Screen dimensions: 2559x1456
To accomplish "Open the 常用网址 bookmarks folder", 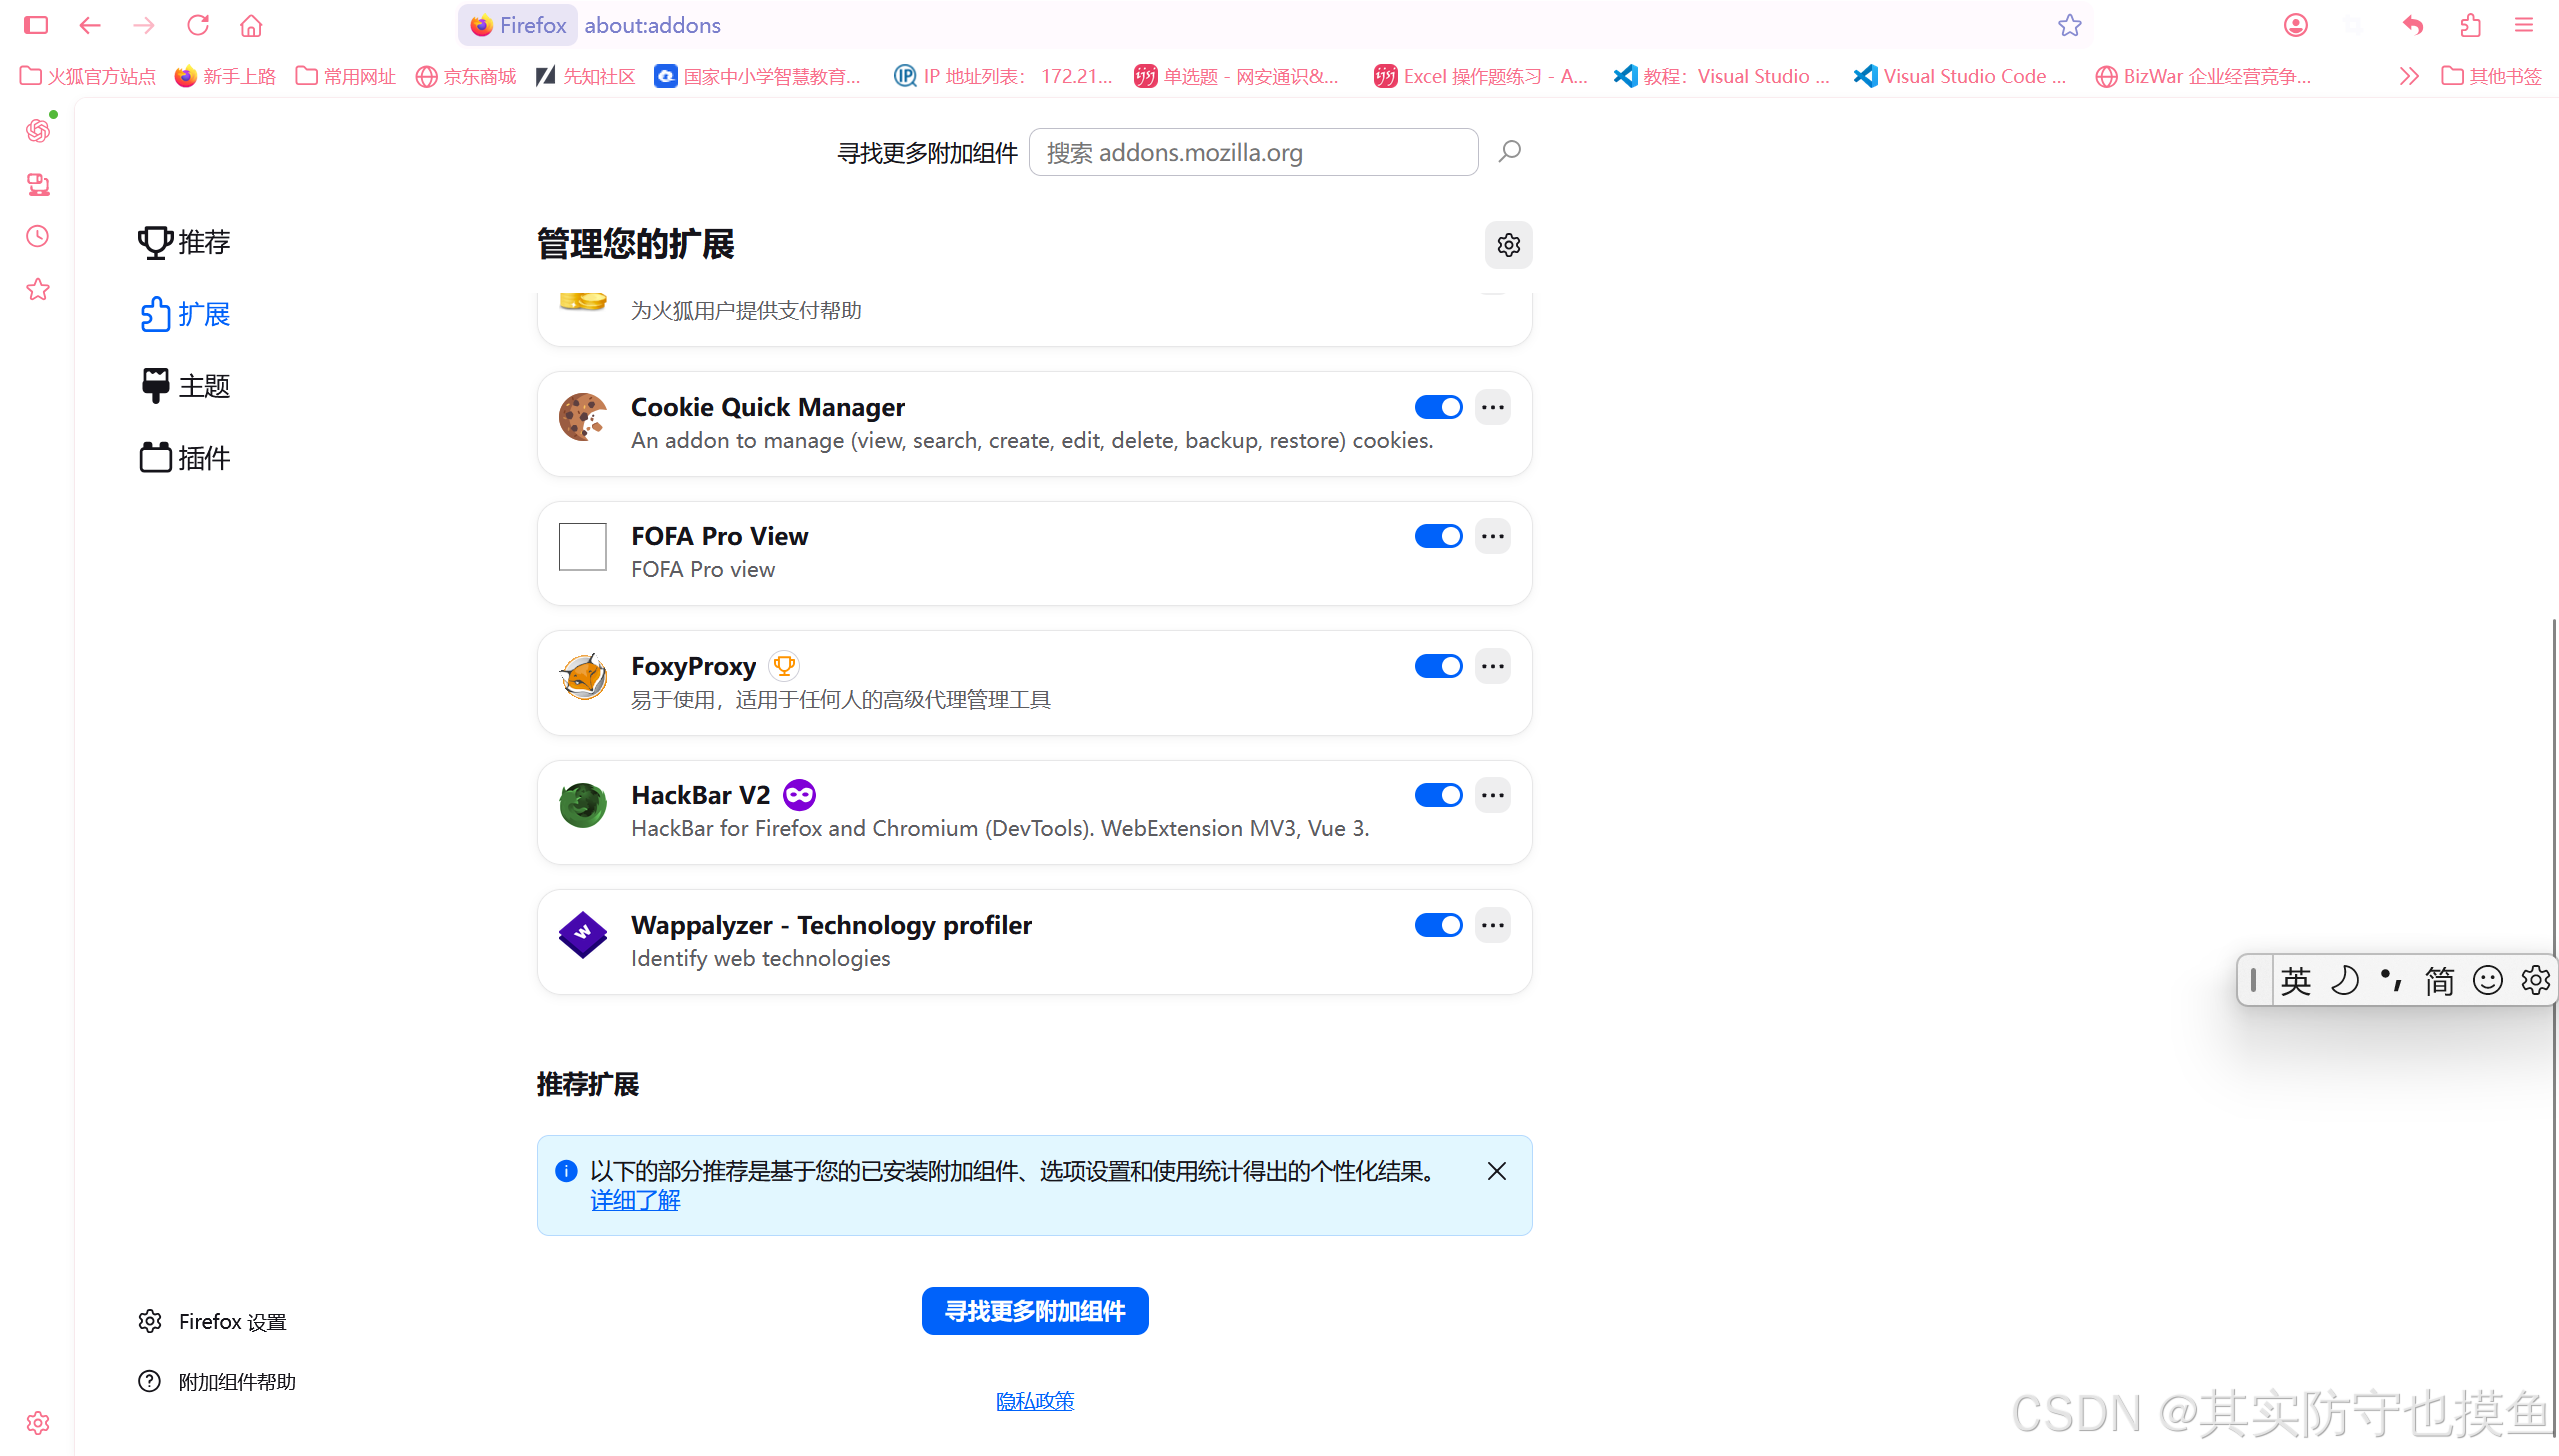I will tap(345, 76).
